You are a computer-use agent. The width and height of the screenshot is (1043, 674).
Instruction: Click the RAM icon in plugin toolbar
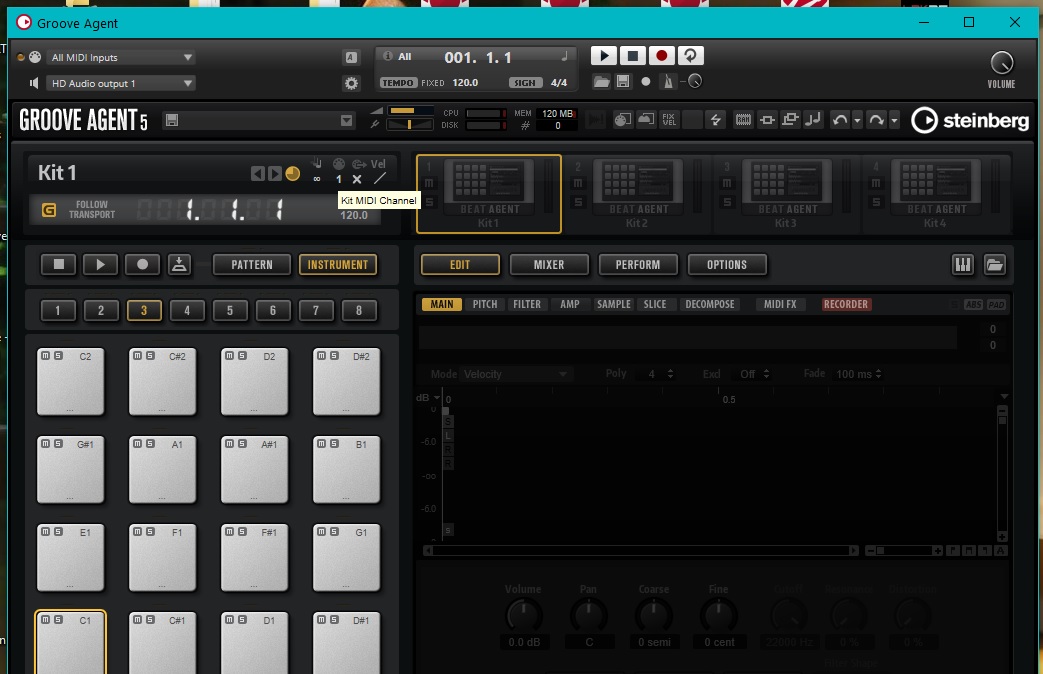(x=743, y=120)
